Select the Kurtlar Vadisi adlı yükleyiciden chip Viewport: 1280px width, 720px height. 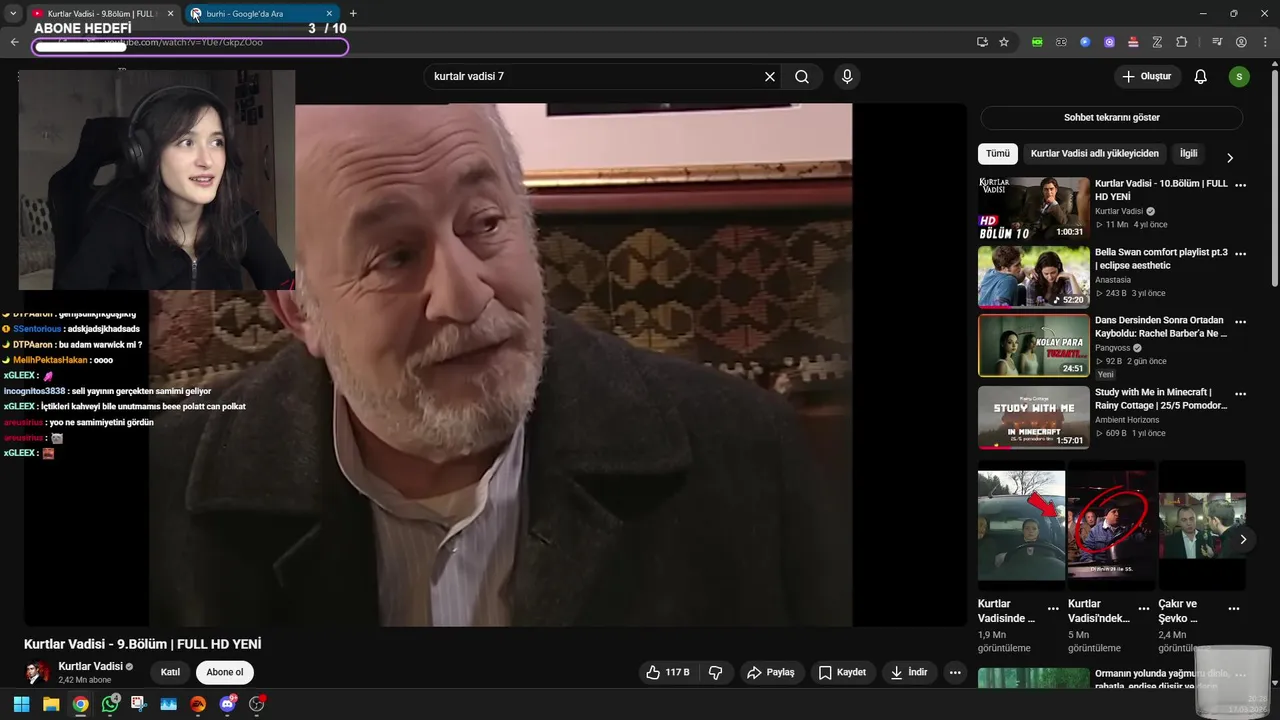tap(1095, 154)
